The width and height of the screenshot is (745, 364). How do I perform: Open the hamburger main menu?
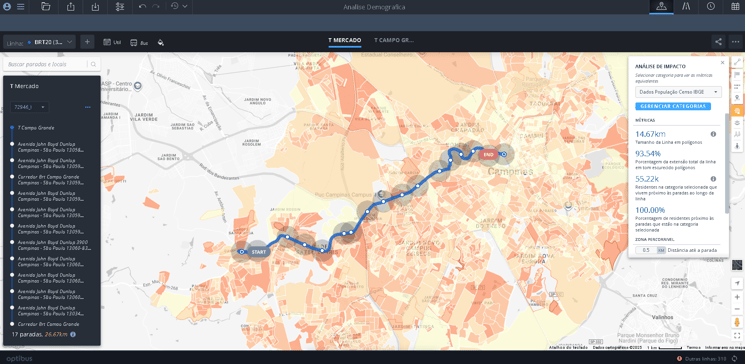(x=21, y=7)
